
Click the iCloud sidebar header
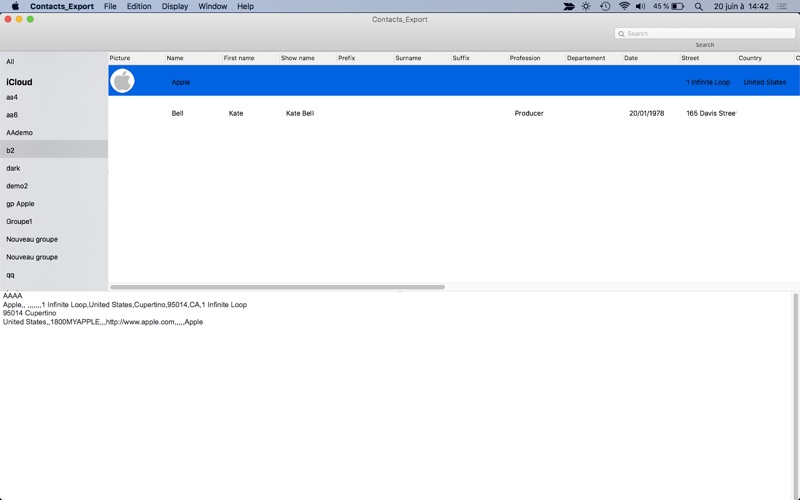click(19, 82)
